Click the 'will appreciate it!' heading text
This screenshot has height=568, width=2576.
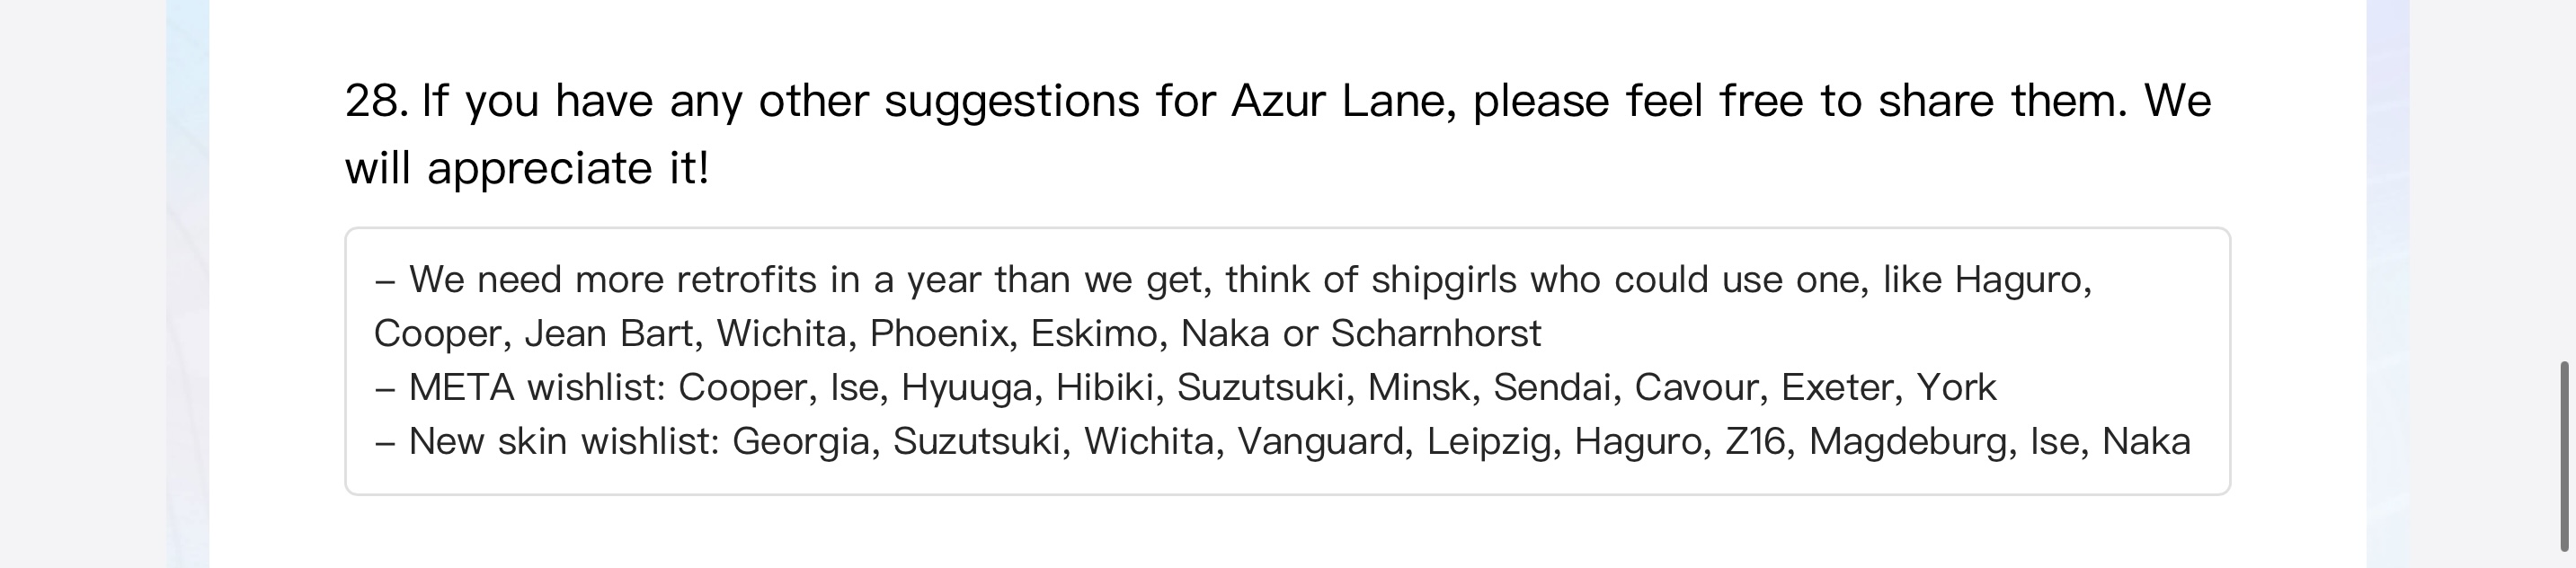[x=527, y=168]
